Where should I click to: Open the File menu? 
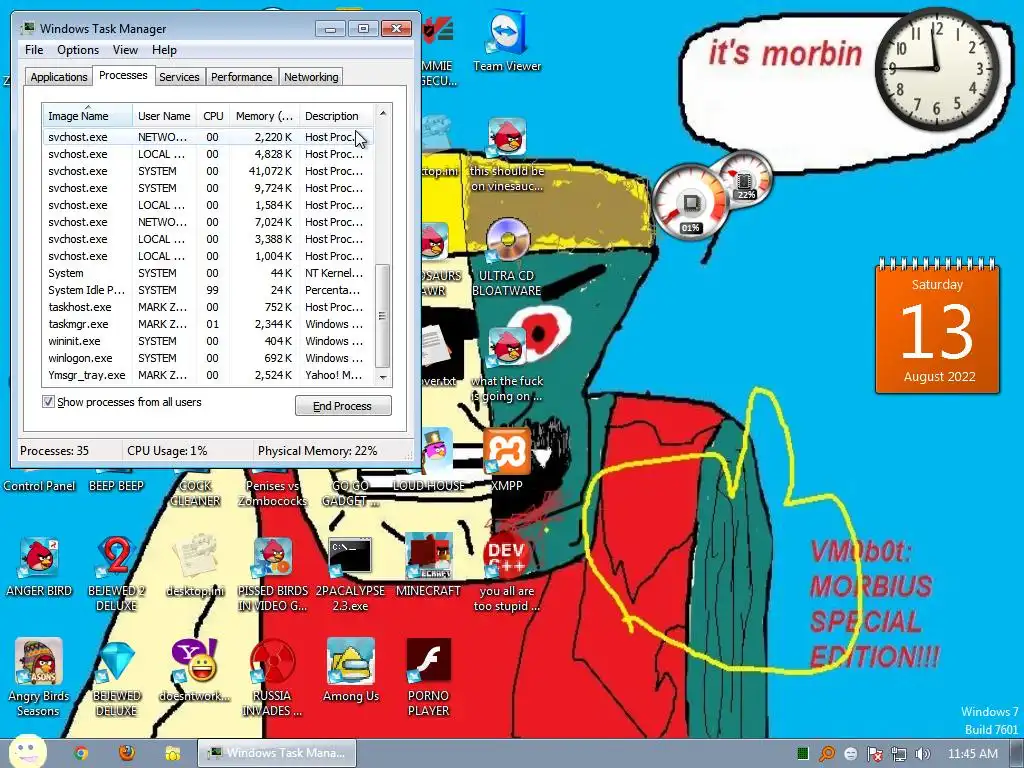tap(34, 50)
